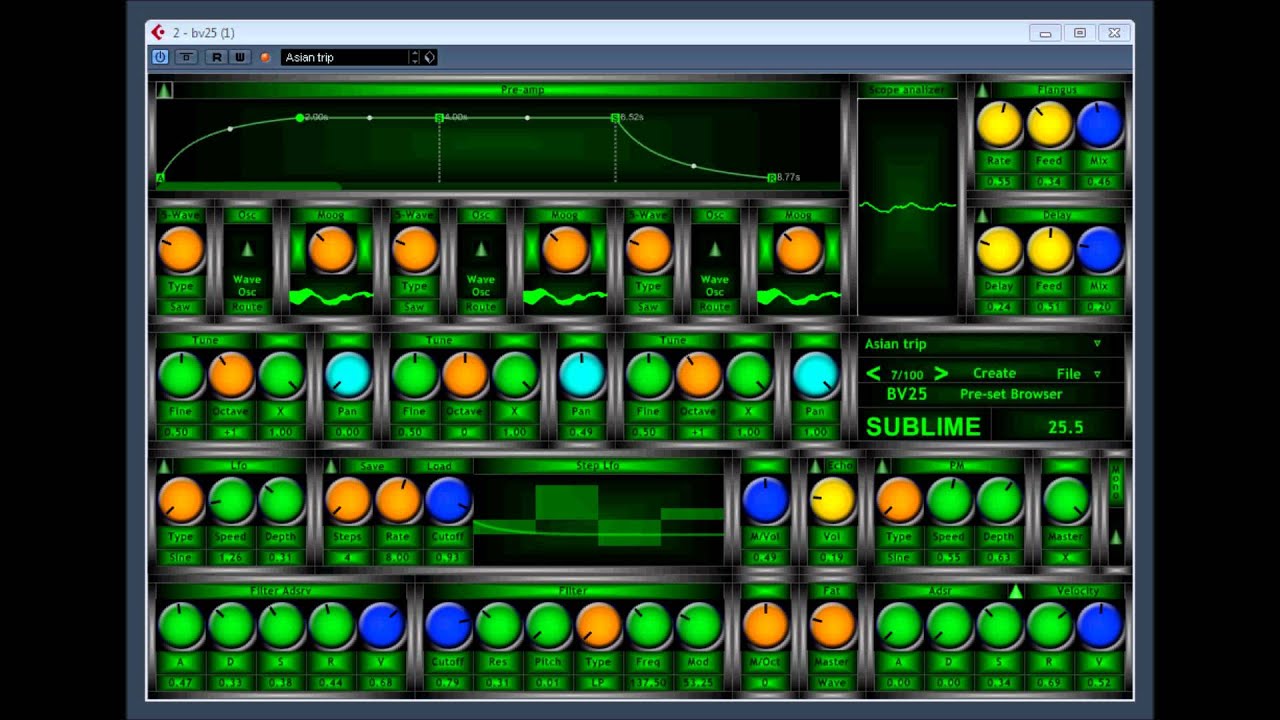Click the Filter Adsrv A knob
1280x720 pixels.
point(181,625)
